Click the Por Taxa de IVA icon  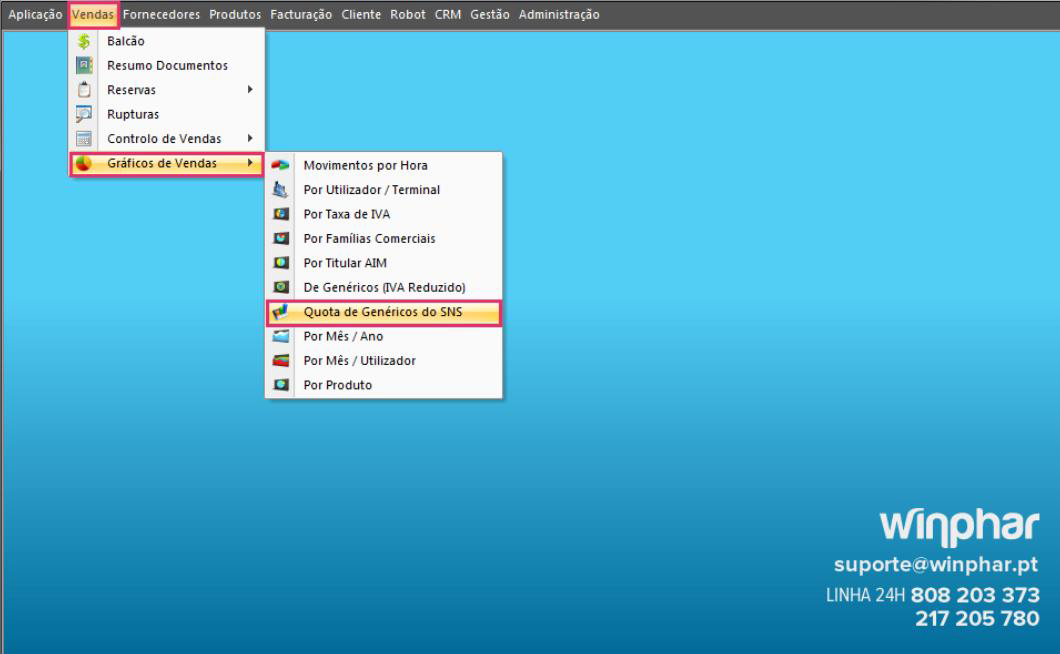coord(281,214)
